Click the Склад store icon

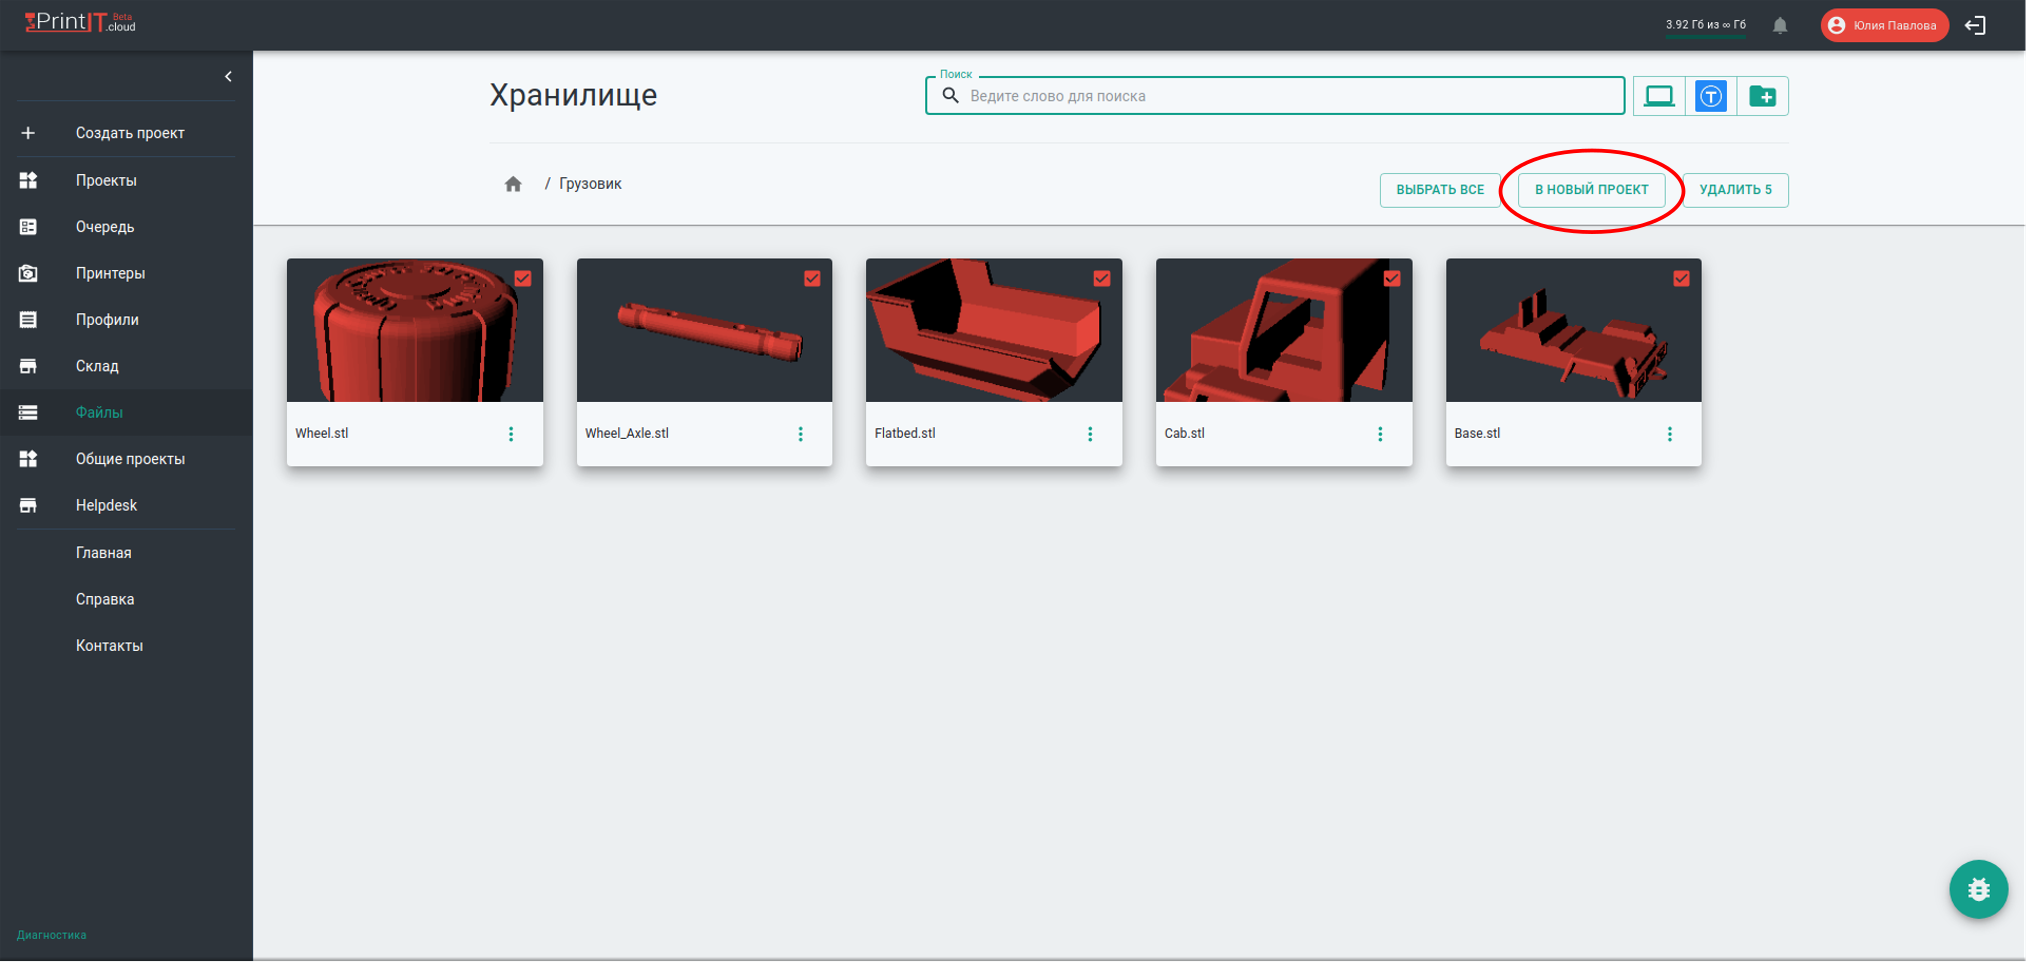click(28, 366)
